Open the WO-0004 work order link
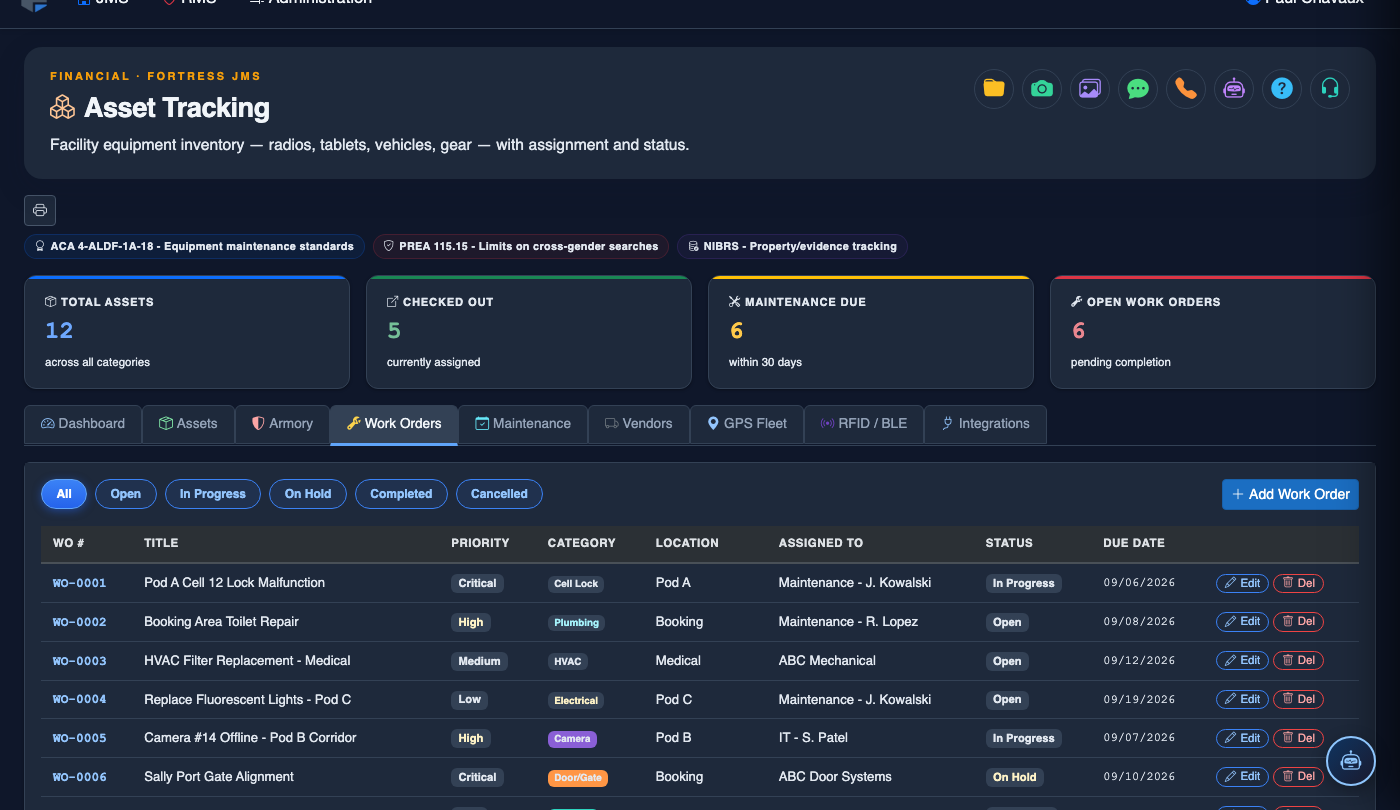This screenshot has height=810, width=1400. 79,700
